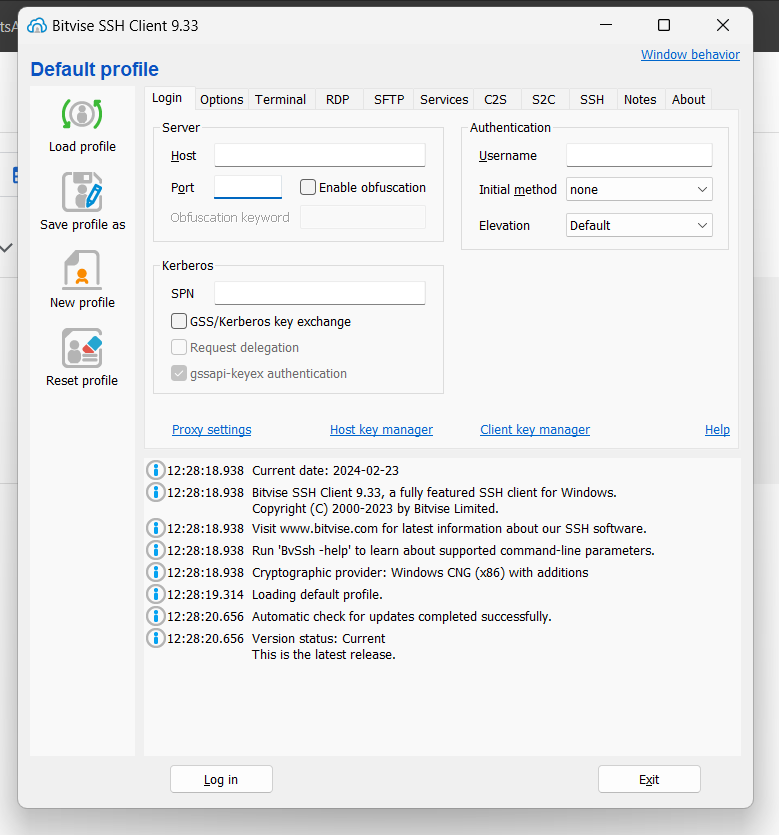
Task: Click the Help link
Action: tap(717, 429)
